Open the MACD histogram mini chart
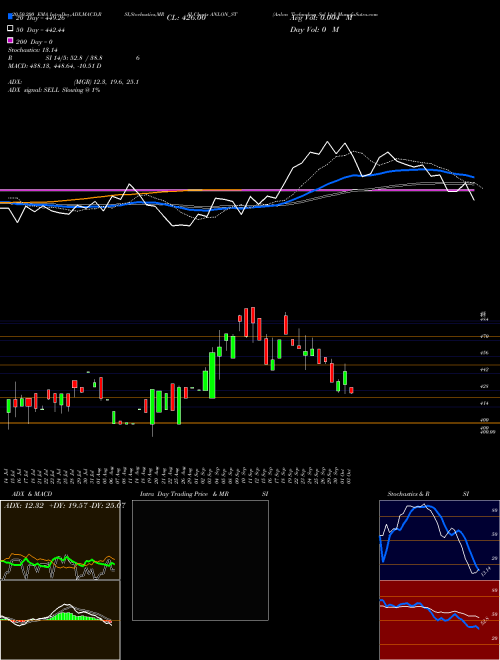 tap(60, 620)
